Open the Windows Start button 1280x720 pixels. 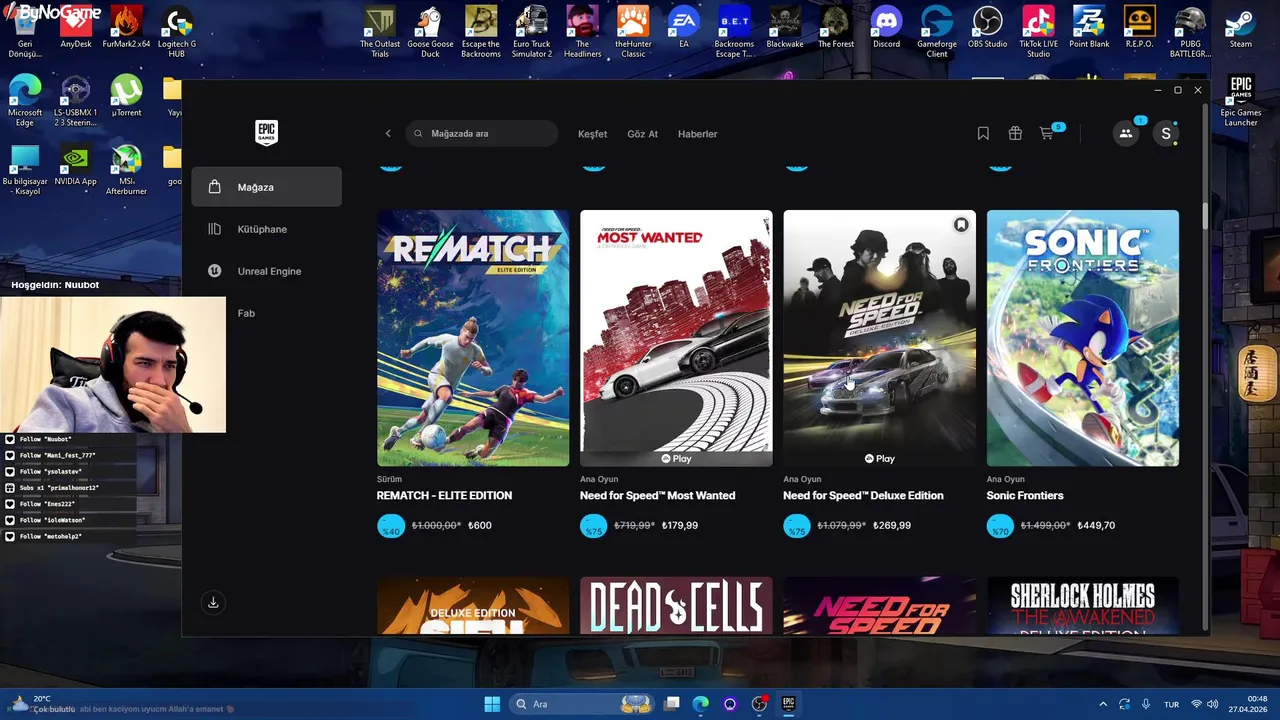click(x=492, y=704)
